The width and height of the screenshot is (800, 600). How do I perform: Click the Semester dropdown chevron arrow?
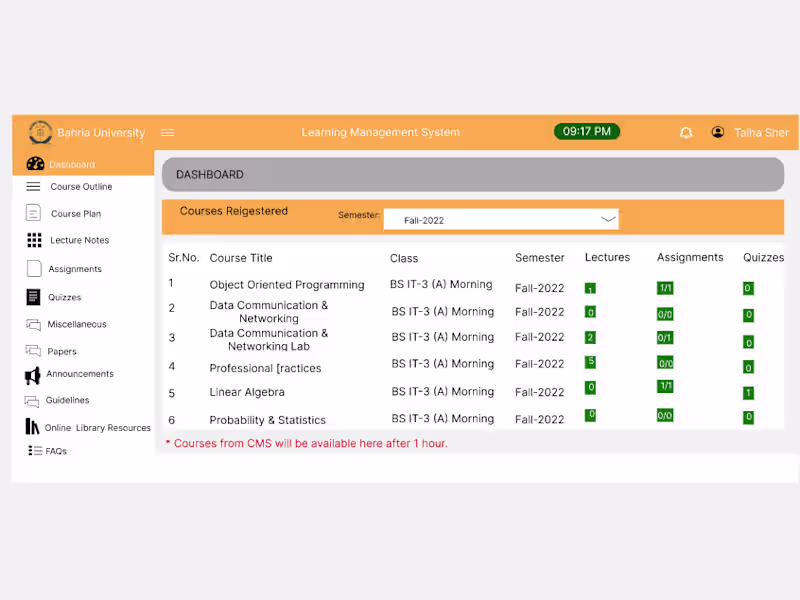point(608,219)
